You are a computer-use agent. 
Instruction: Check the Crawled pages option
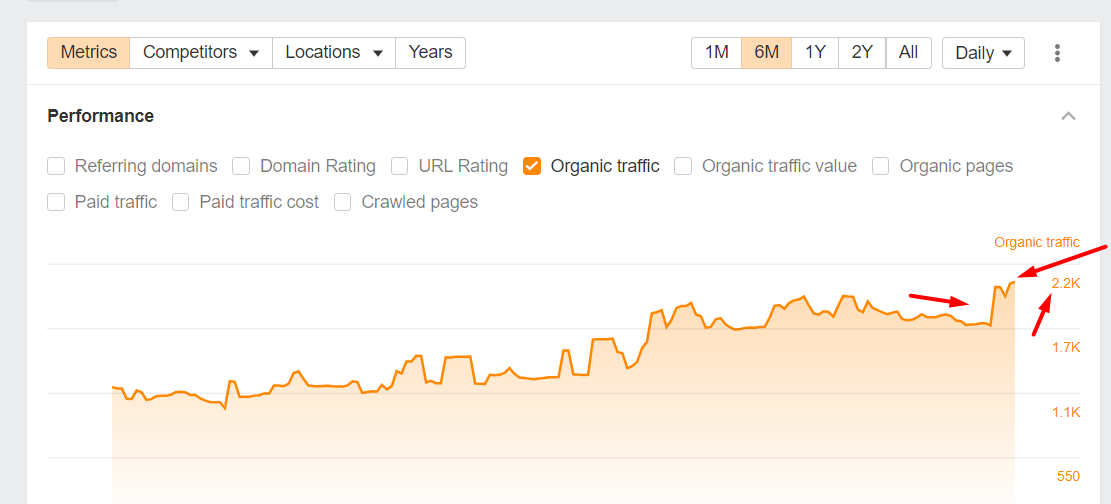tap(343, 202)
